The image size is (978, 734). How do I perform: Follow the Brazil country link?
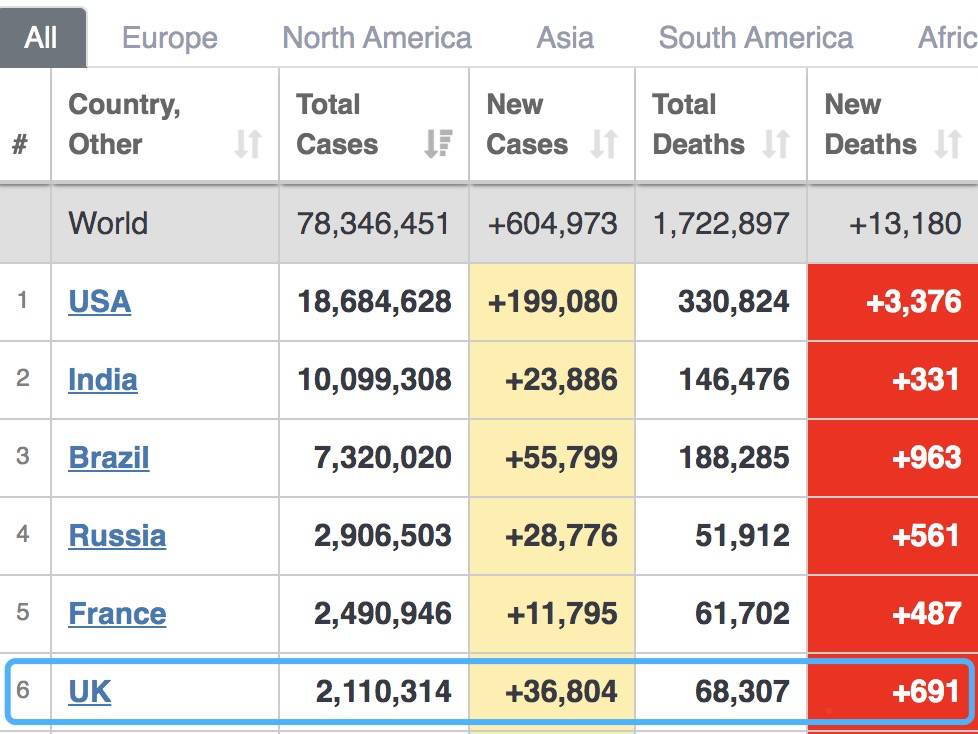(109, 457)
